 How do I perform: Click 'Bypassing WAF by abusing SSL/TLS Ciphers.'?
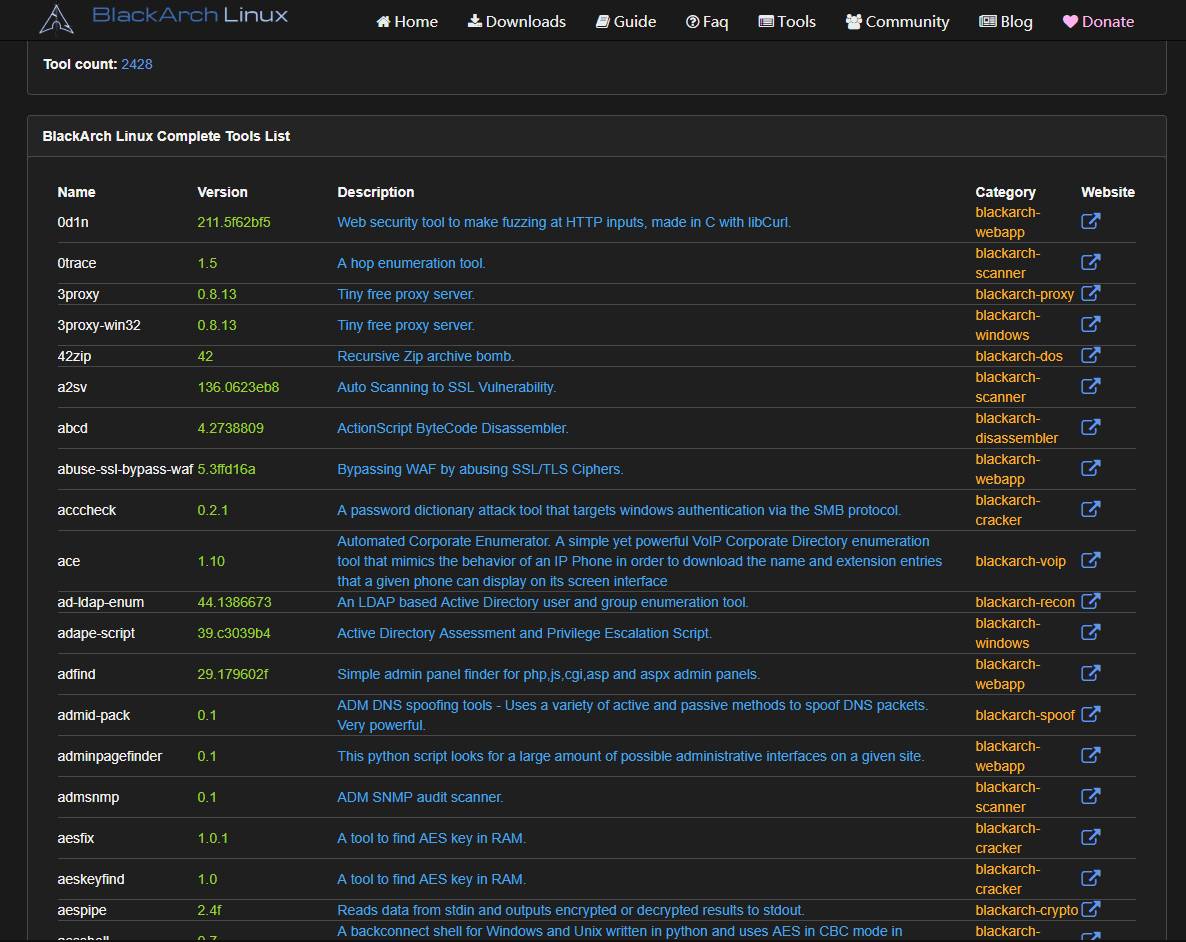(x=480, y=469)
